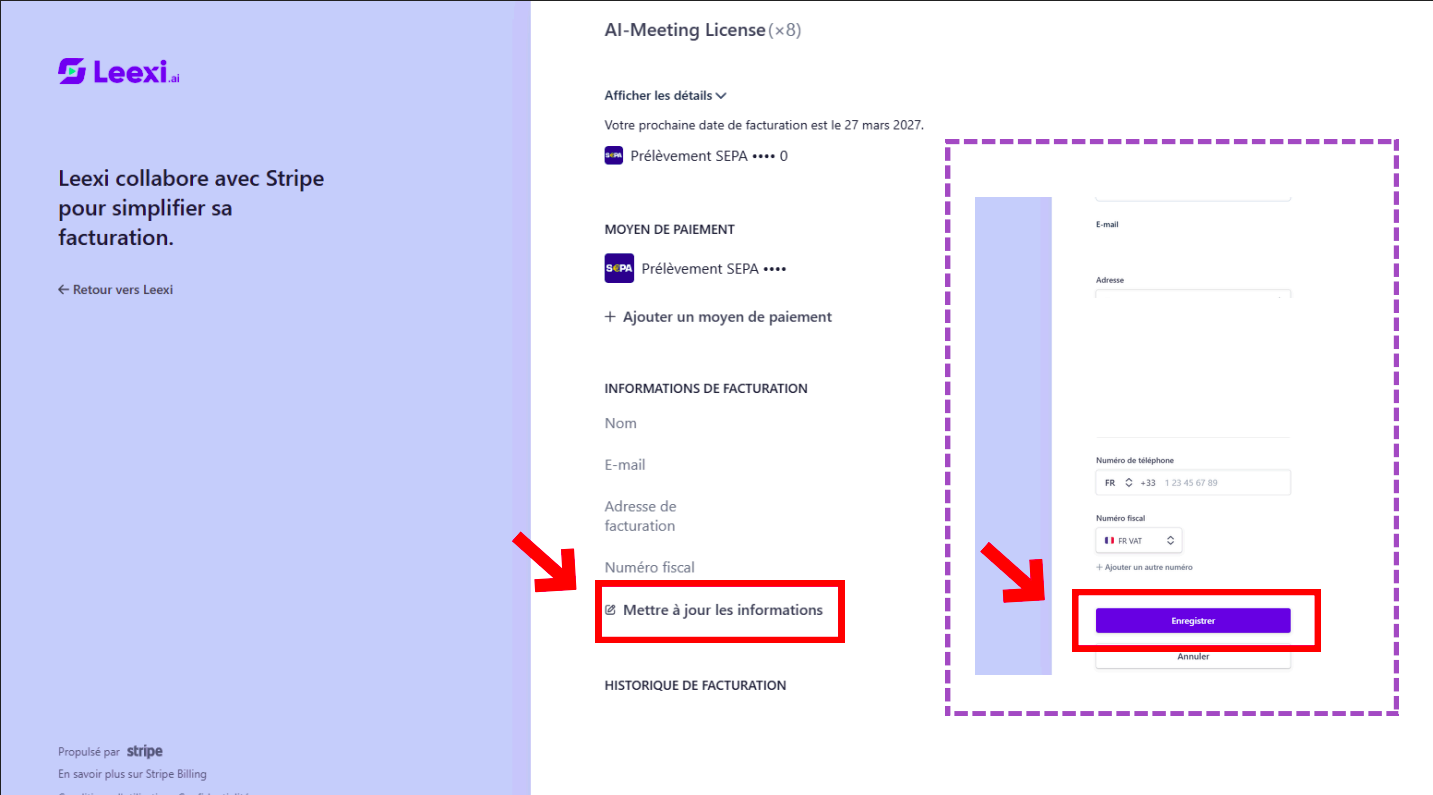
Task: Click the pencil icon beside Mettre à jour
Action: pos(610,610)
